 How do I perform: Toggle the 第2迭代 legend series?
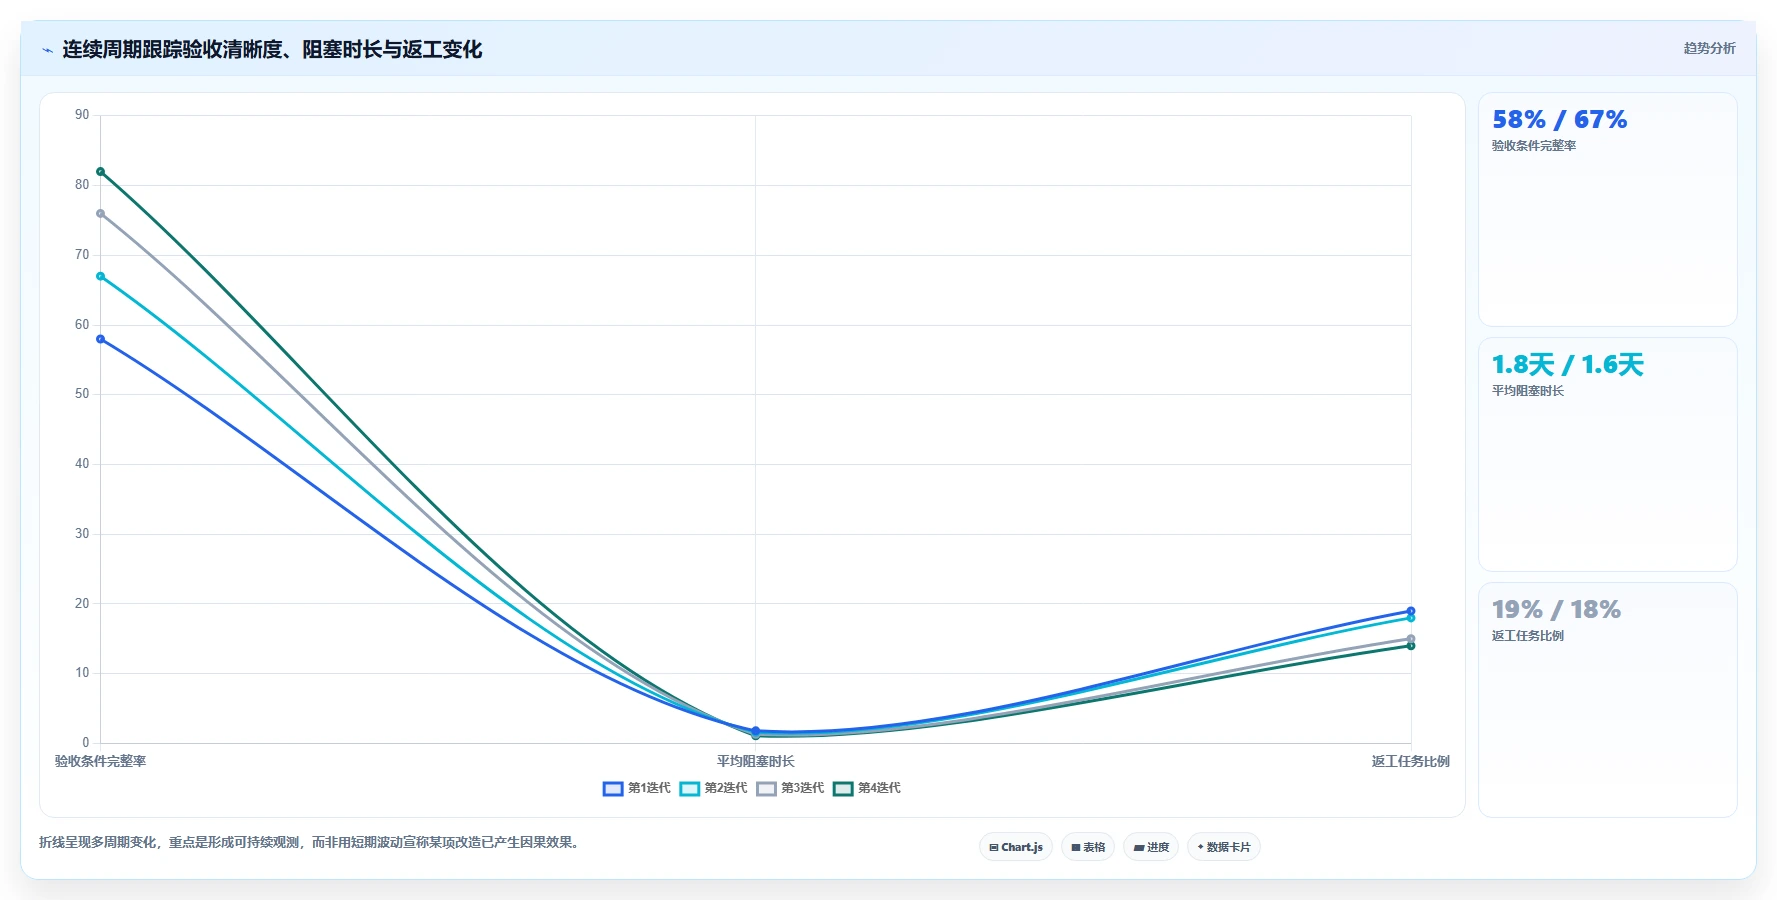coord(714,788)
